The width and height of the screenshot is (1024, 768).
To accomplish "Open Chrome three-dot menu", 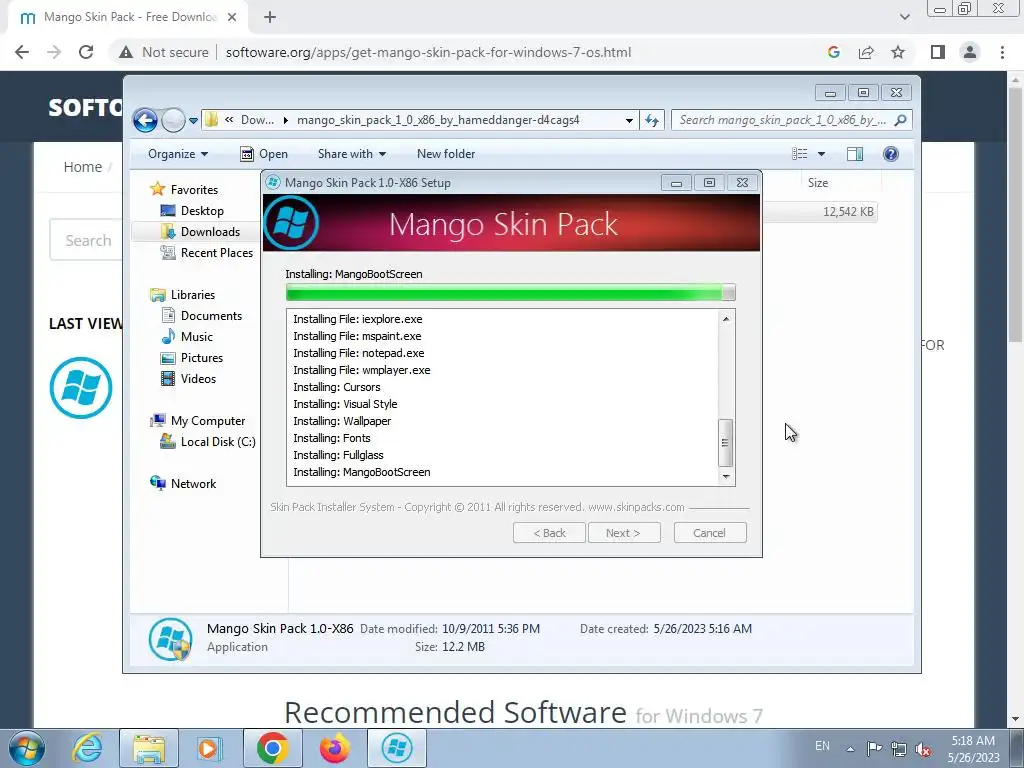I will [1002, 52].
